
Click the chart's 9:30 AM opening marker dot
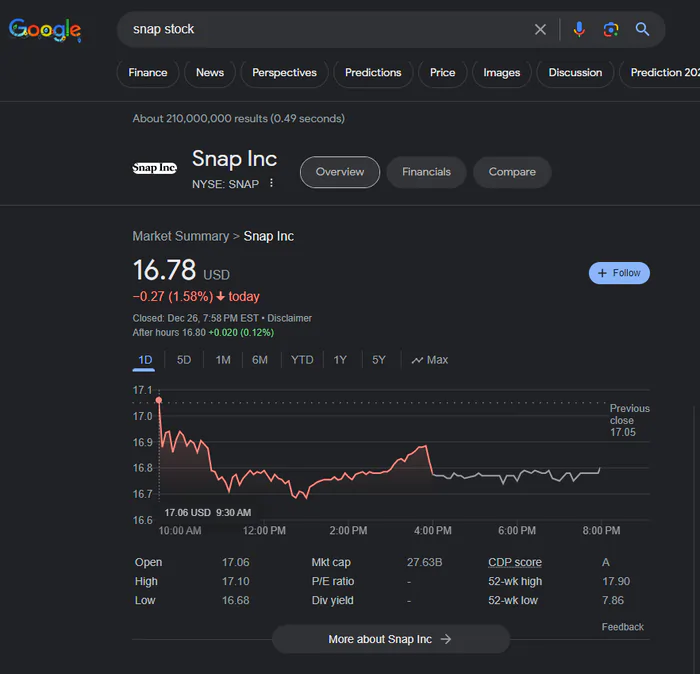(x=159, y=400)
